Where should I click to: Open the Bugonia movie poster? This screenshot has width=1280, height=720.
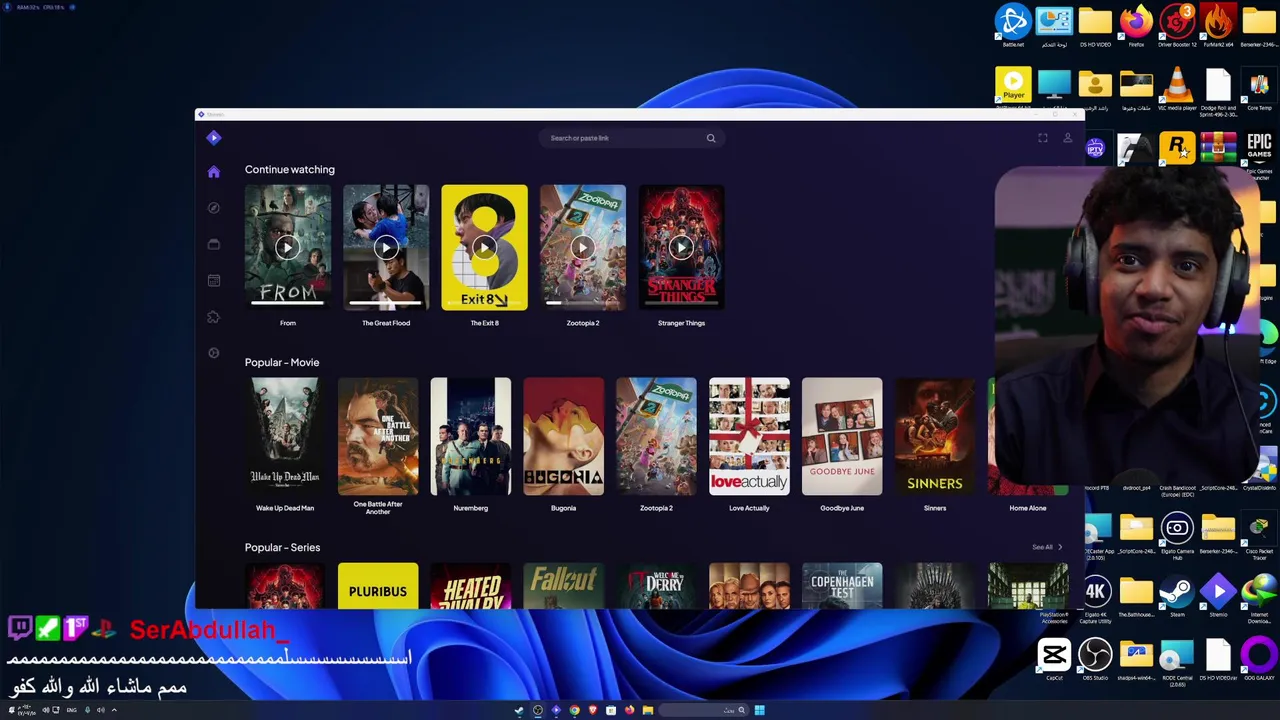[x=563, y=436]
